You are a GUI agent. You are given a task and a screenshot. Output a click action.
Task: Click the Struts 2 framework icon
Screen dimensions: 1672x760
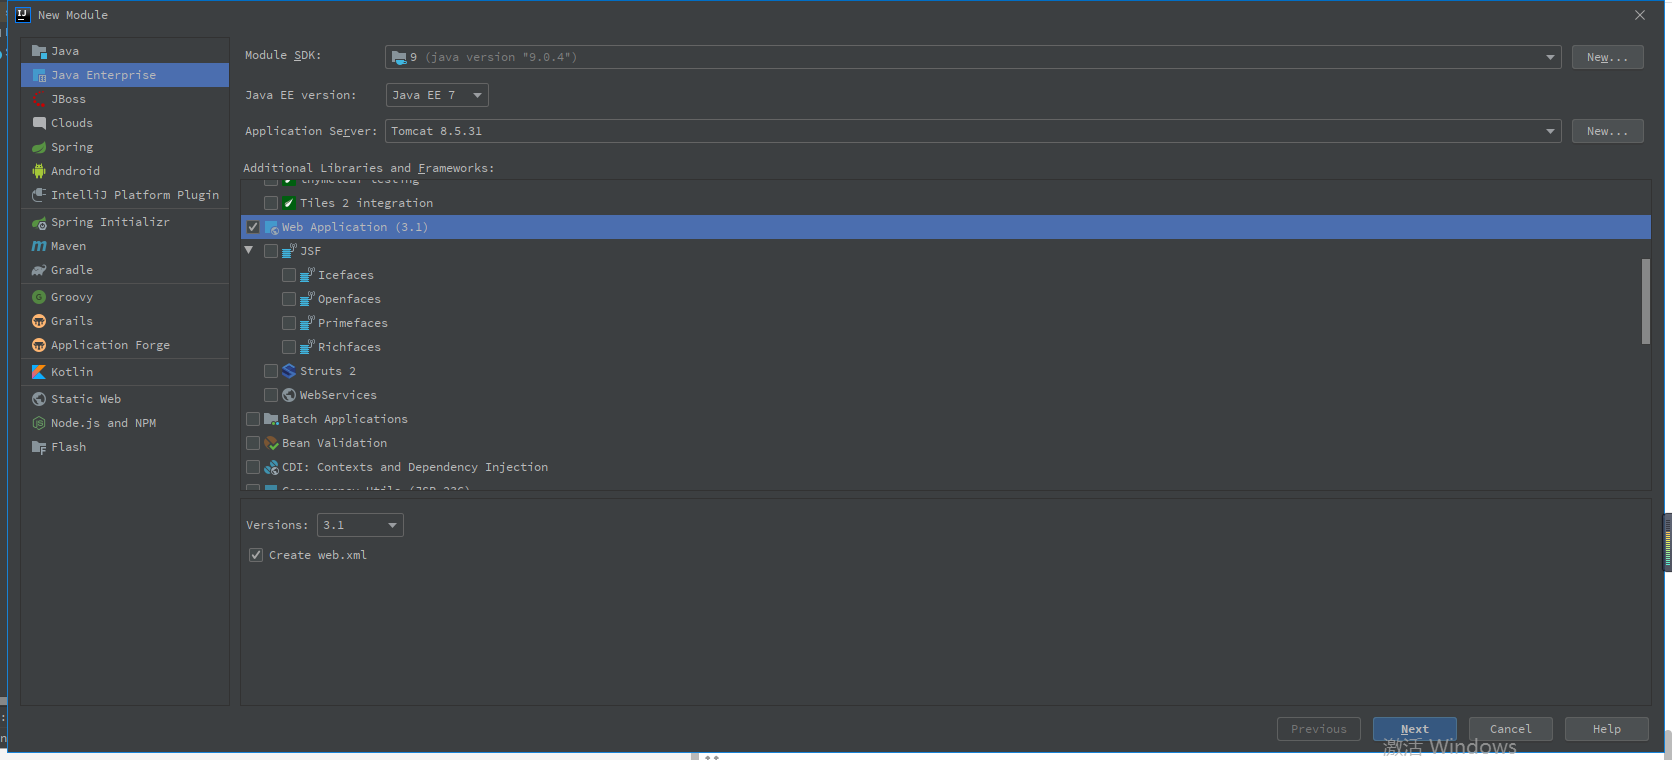[x=289, y=371]
